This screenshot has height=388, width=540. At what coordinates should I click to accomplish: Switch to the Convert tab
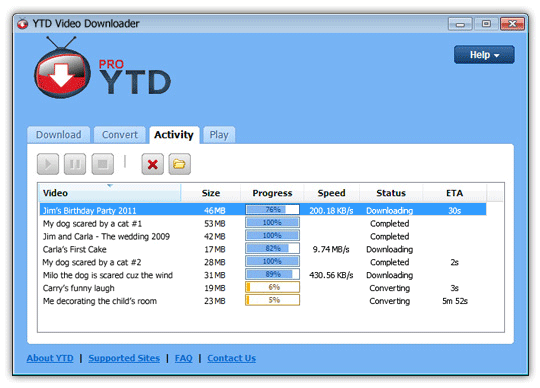click(x=120, y=135)
